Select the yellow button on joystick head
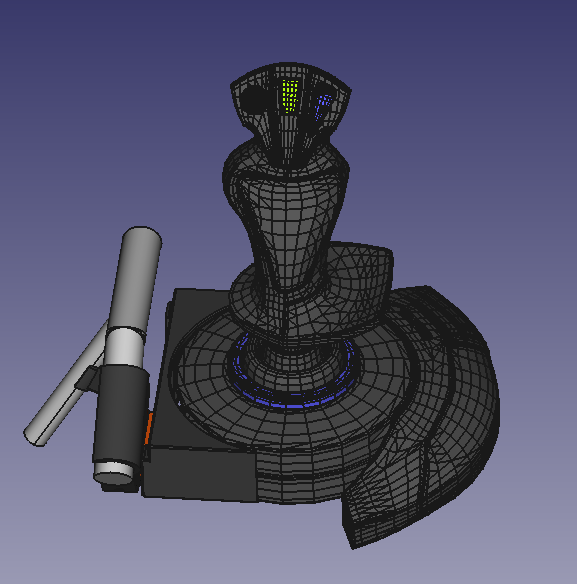Viewport: 577px width, 584px height. pyautogui.click(x=290, y=95)
